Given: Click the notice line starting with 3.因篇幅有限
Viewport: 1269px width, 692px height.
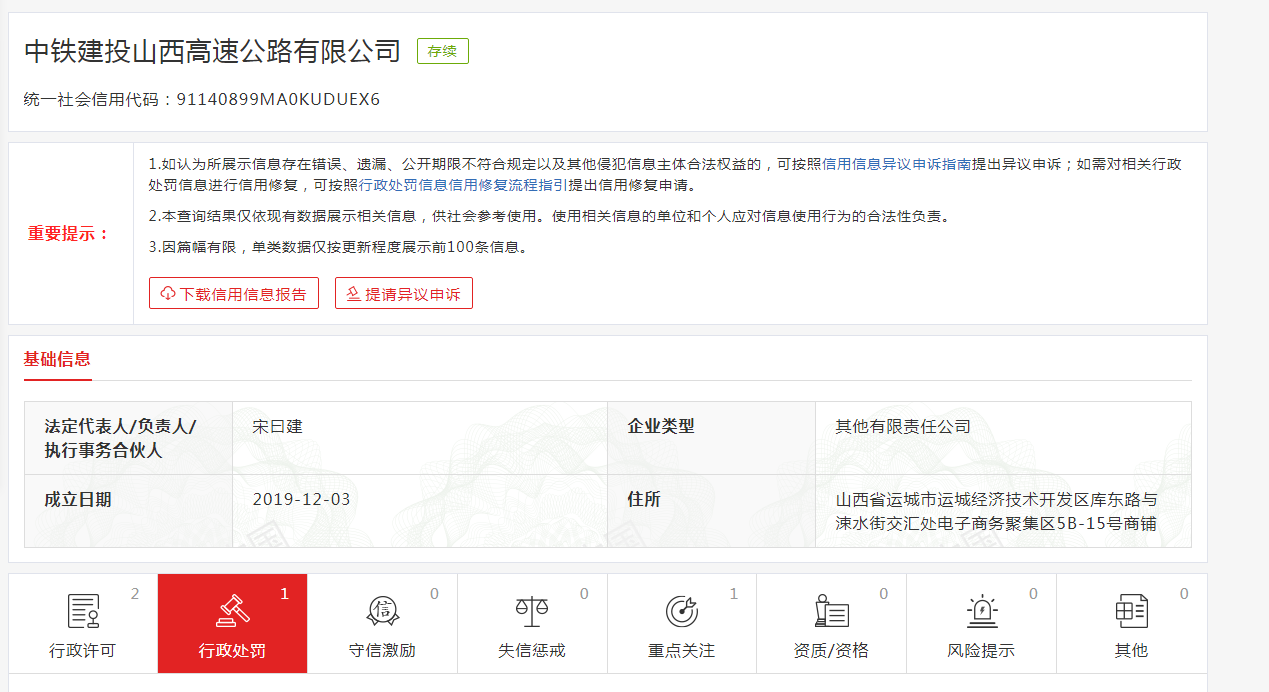Looking at the screenshot, I should (x=339, y=247).
